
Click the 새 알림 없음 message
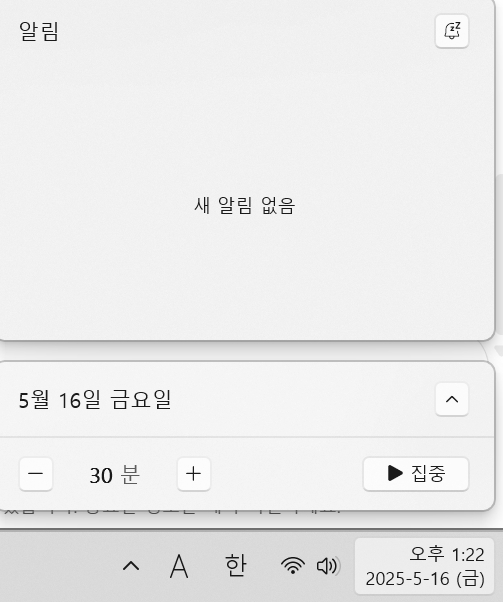[245, 205]
